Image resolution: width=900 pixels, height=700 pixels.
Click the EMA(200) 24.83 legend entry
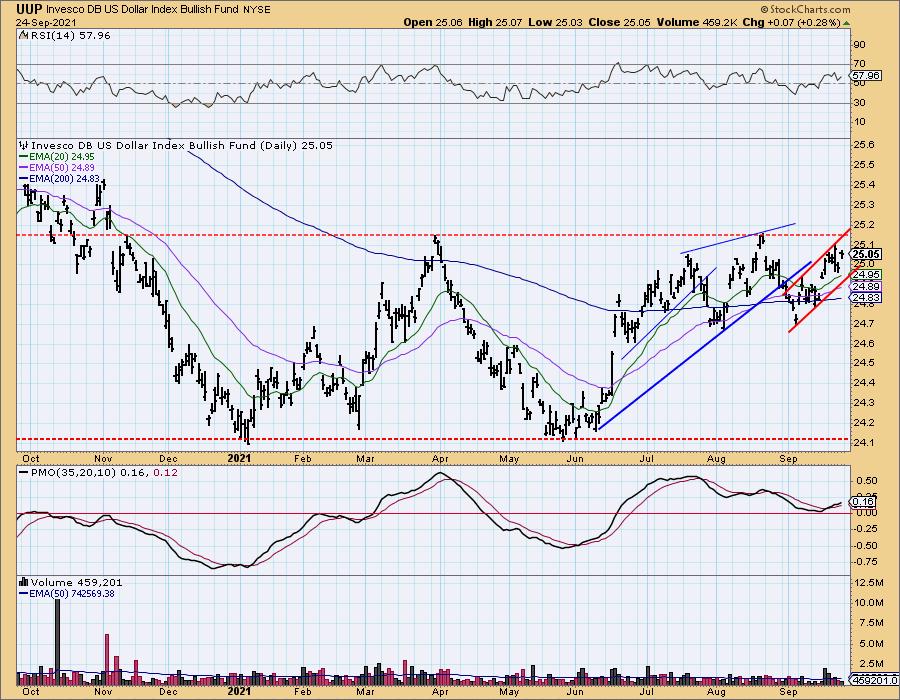59,178
